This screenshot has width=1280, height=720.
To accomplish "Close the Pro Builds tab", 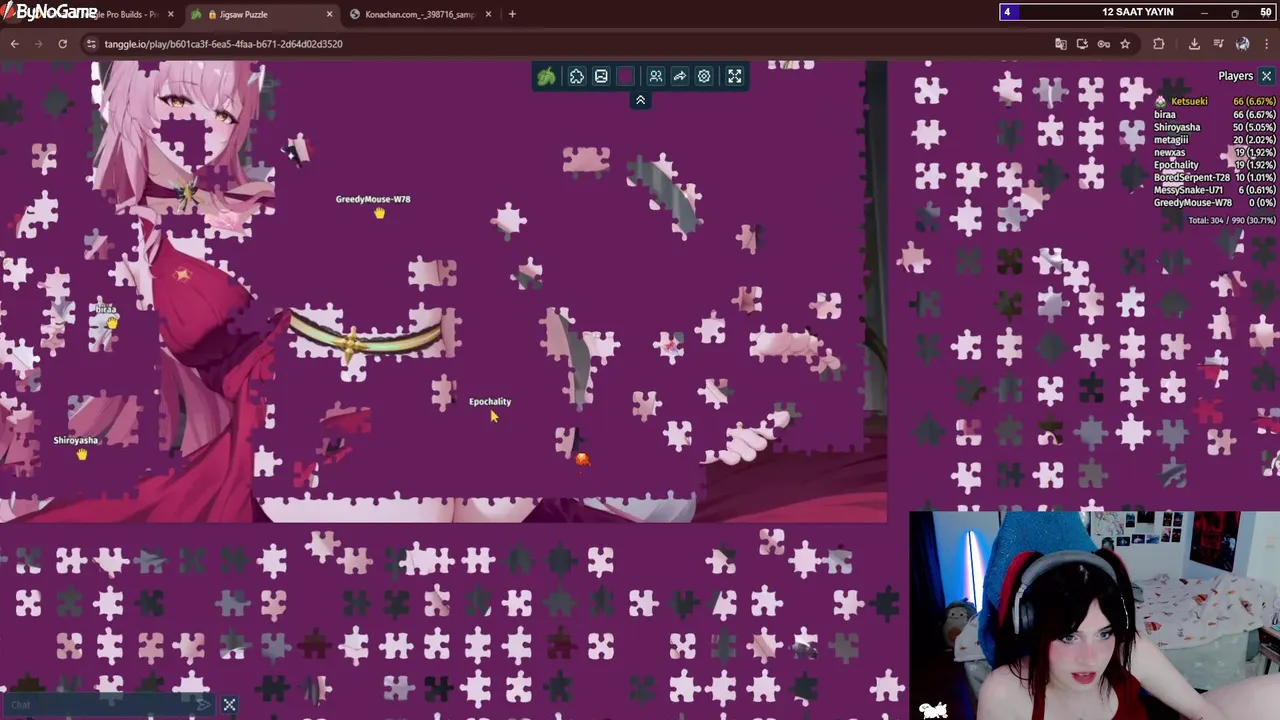I will coord(171,14).
